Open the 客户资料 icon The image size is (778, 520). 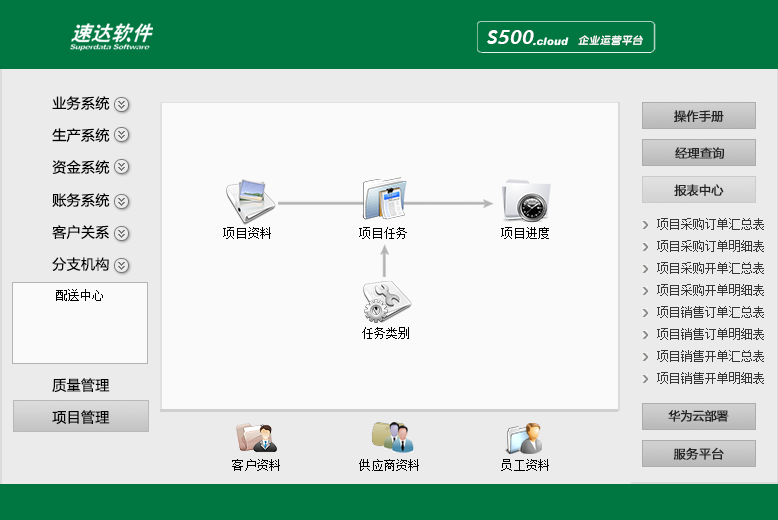pos(257,437)
